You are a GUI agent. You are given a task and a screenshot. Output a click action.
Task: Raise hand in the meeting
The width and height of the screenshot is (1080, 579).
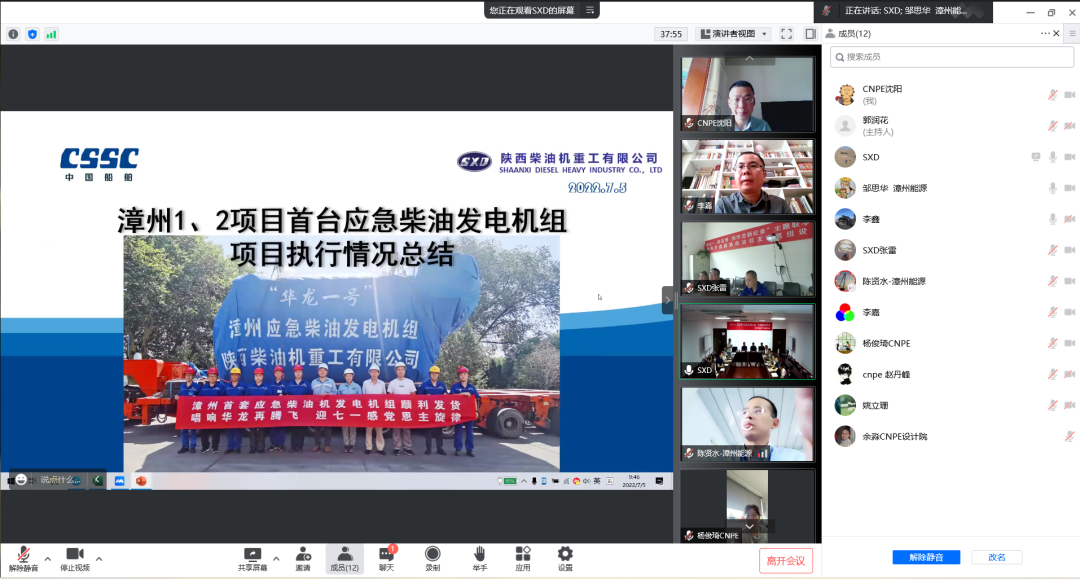pos(479,559)
